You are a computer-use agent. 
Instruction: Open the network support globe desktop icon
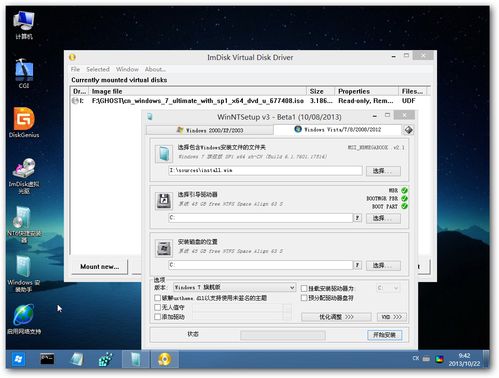tap(24, 319)
